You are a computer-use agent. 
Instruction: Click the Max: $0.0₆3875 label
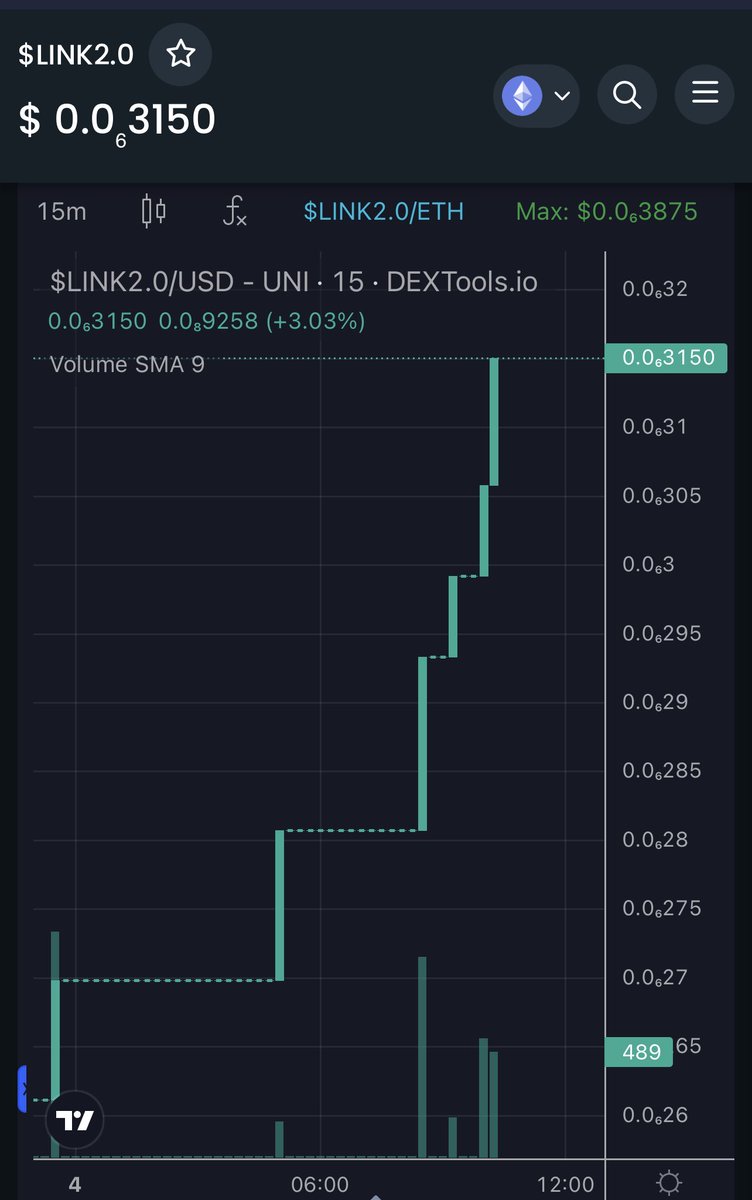point(607,212)
